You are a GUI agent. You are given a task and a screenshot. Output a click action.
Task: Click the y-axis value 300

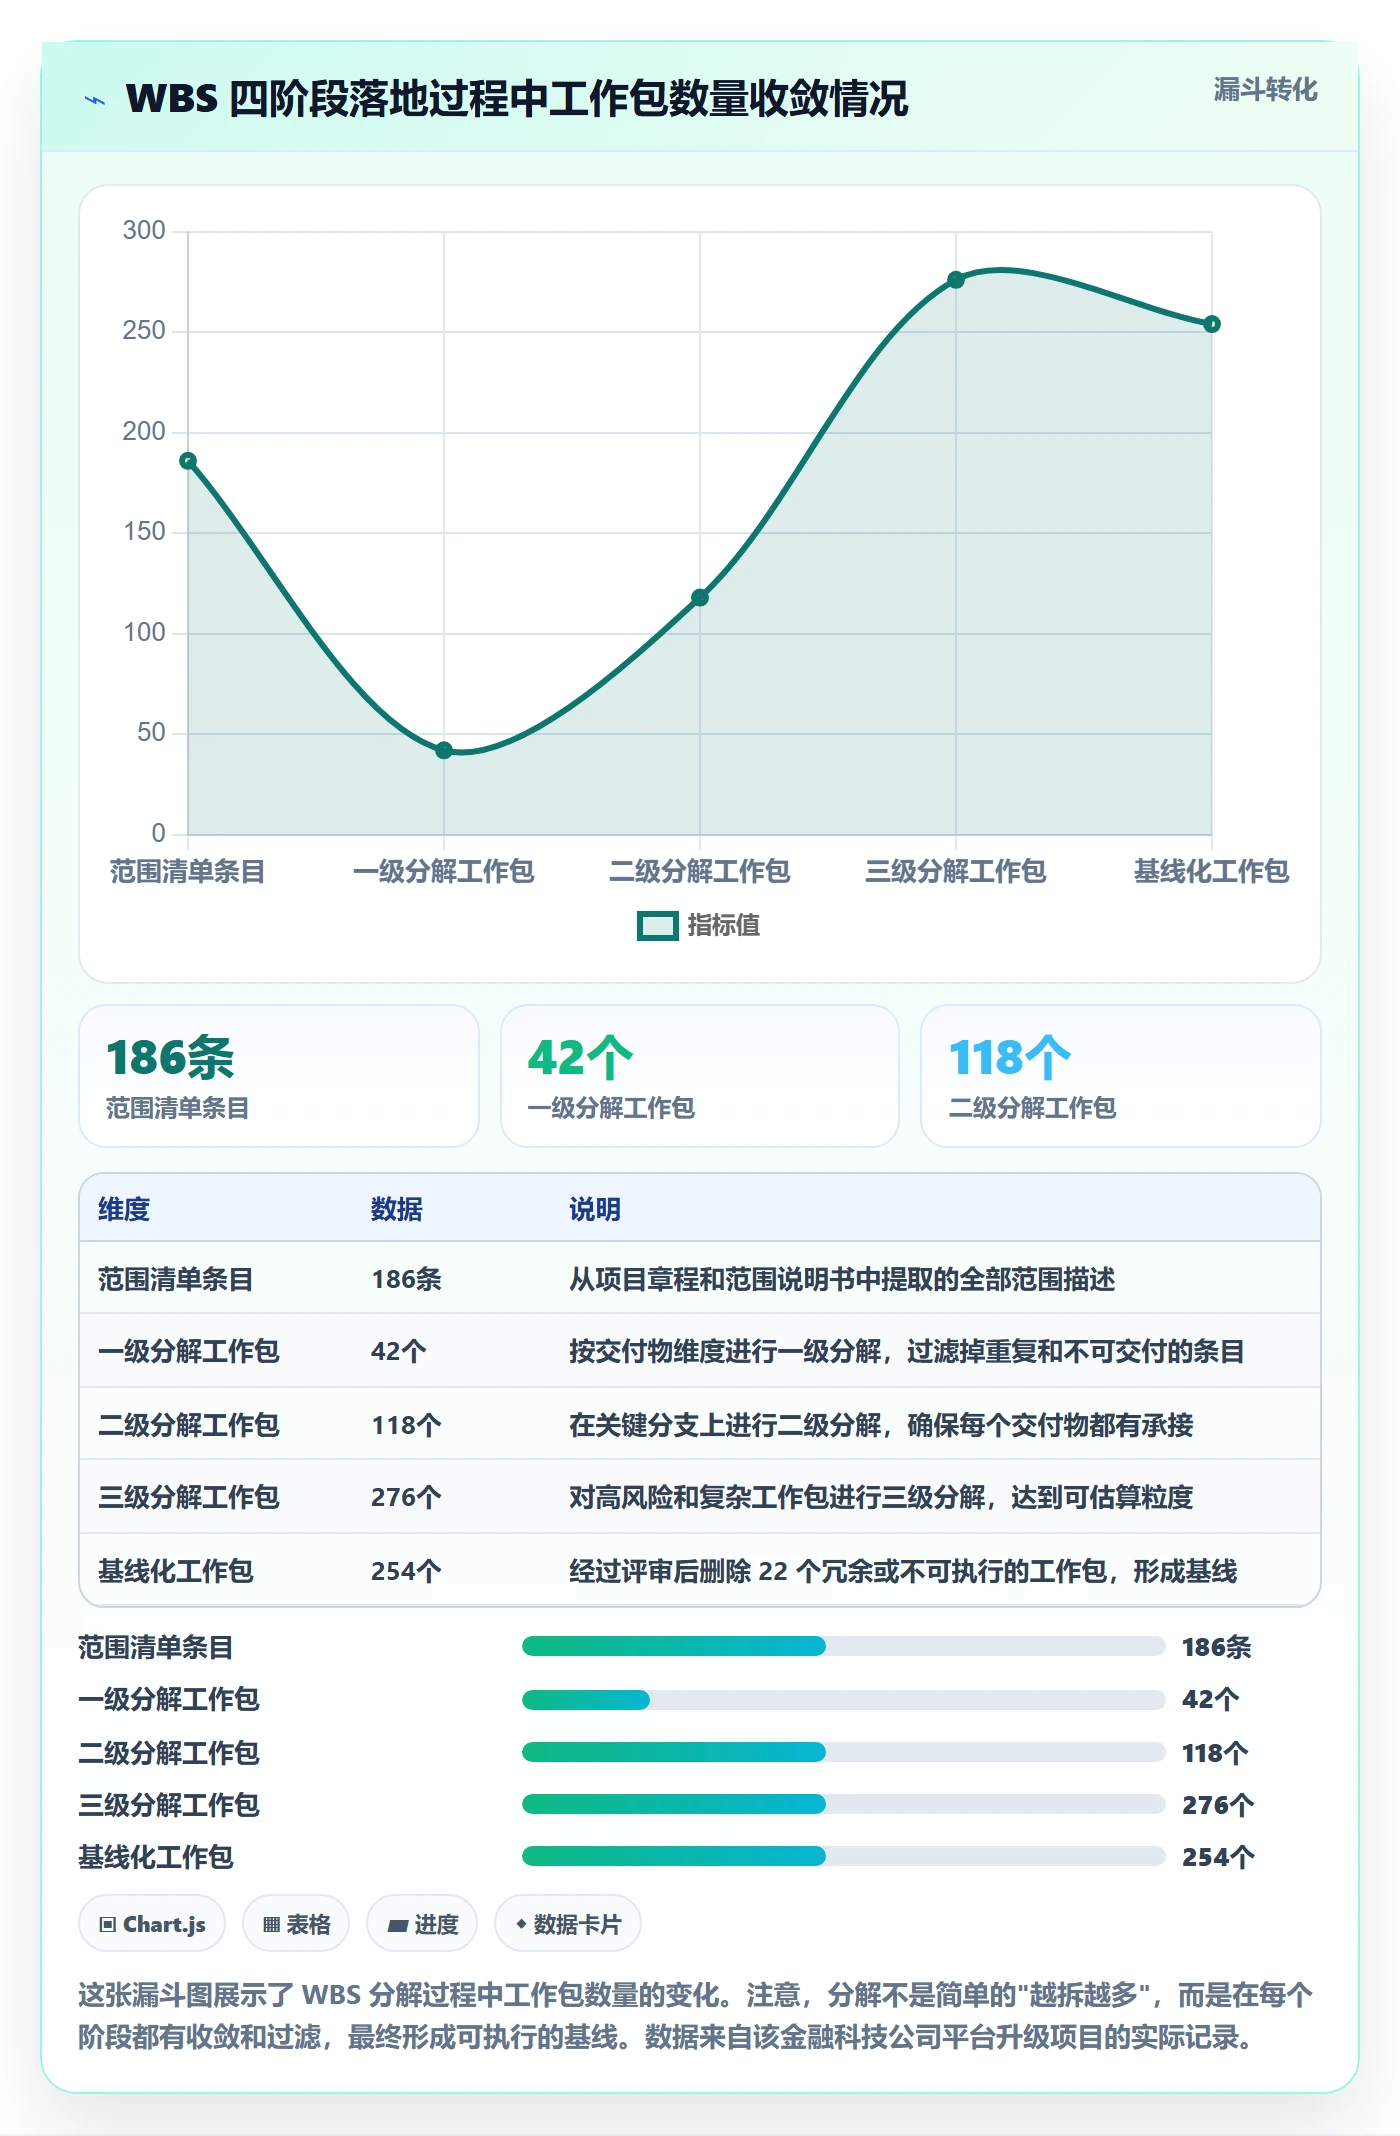144,231
